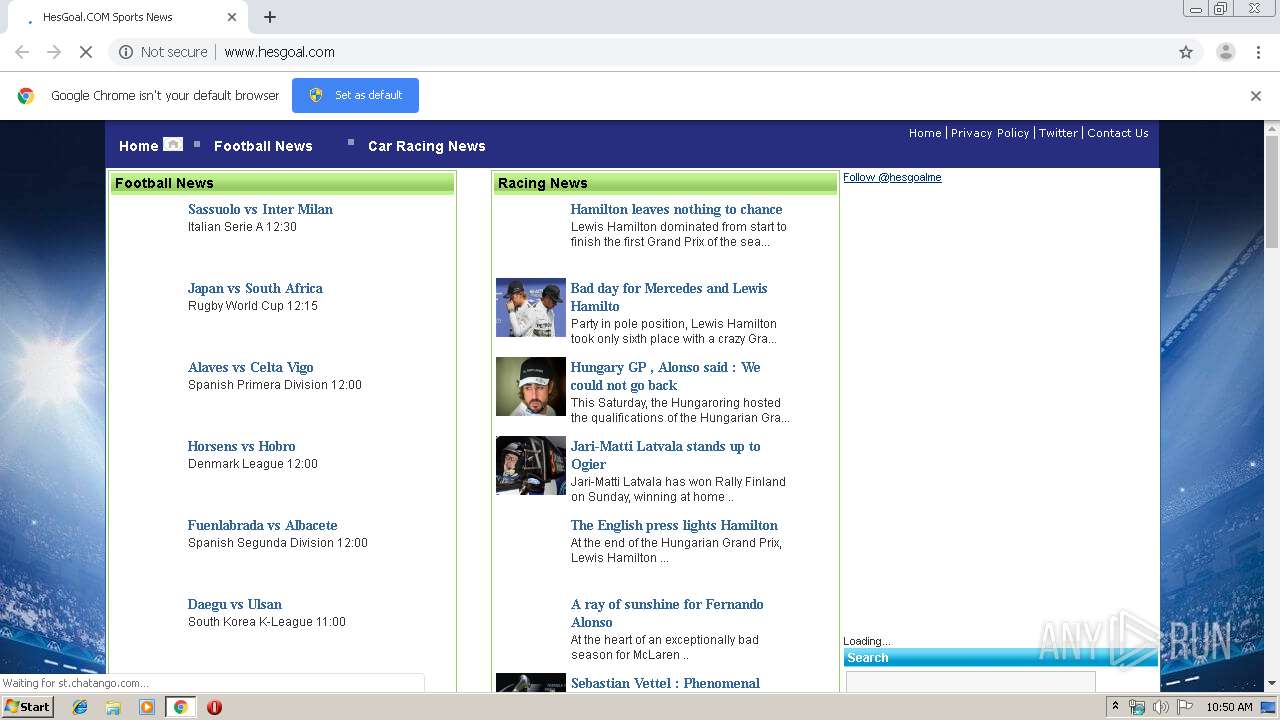Viewport: 1280px width, 720px height.
Task: Open the Car Racing News menu item
Action: pos(427,146)
